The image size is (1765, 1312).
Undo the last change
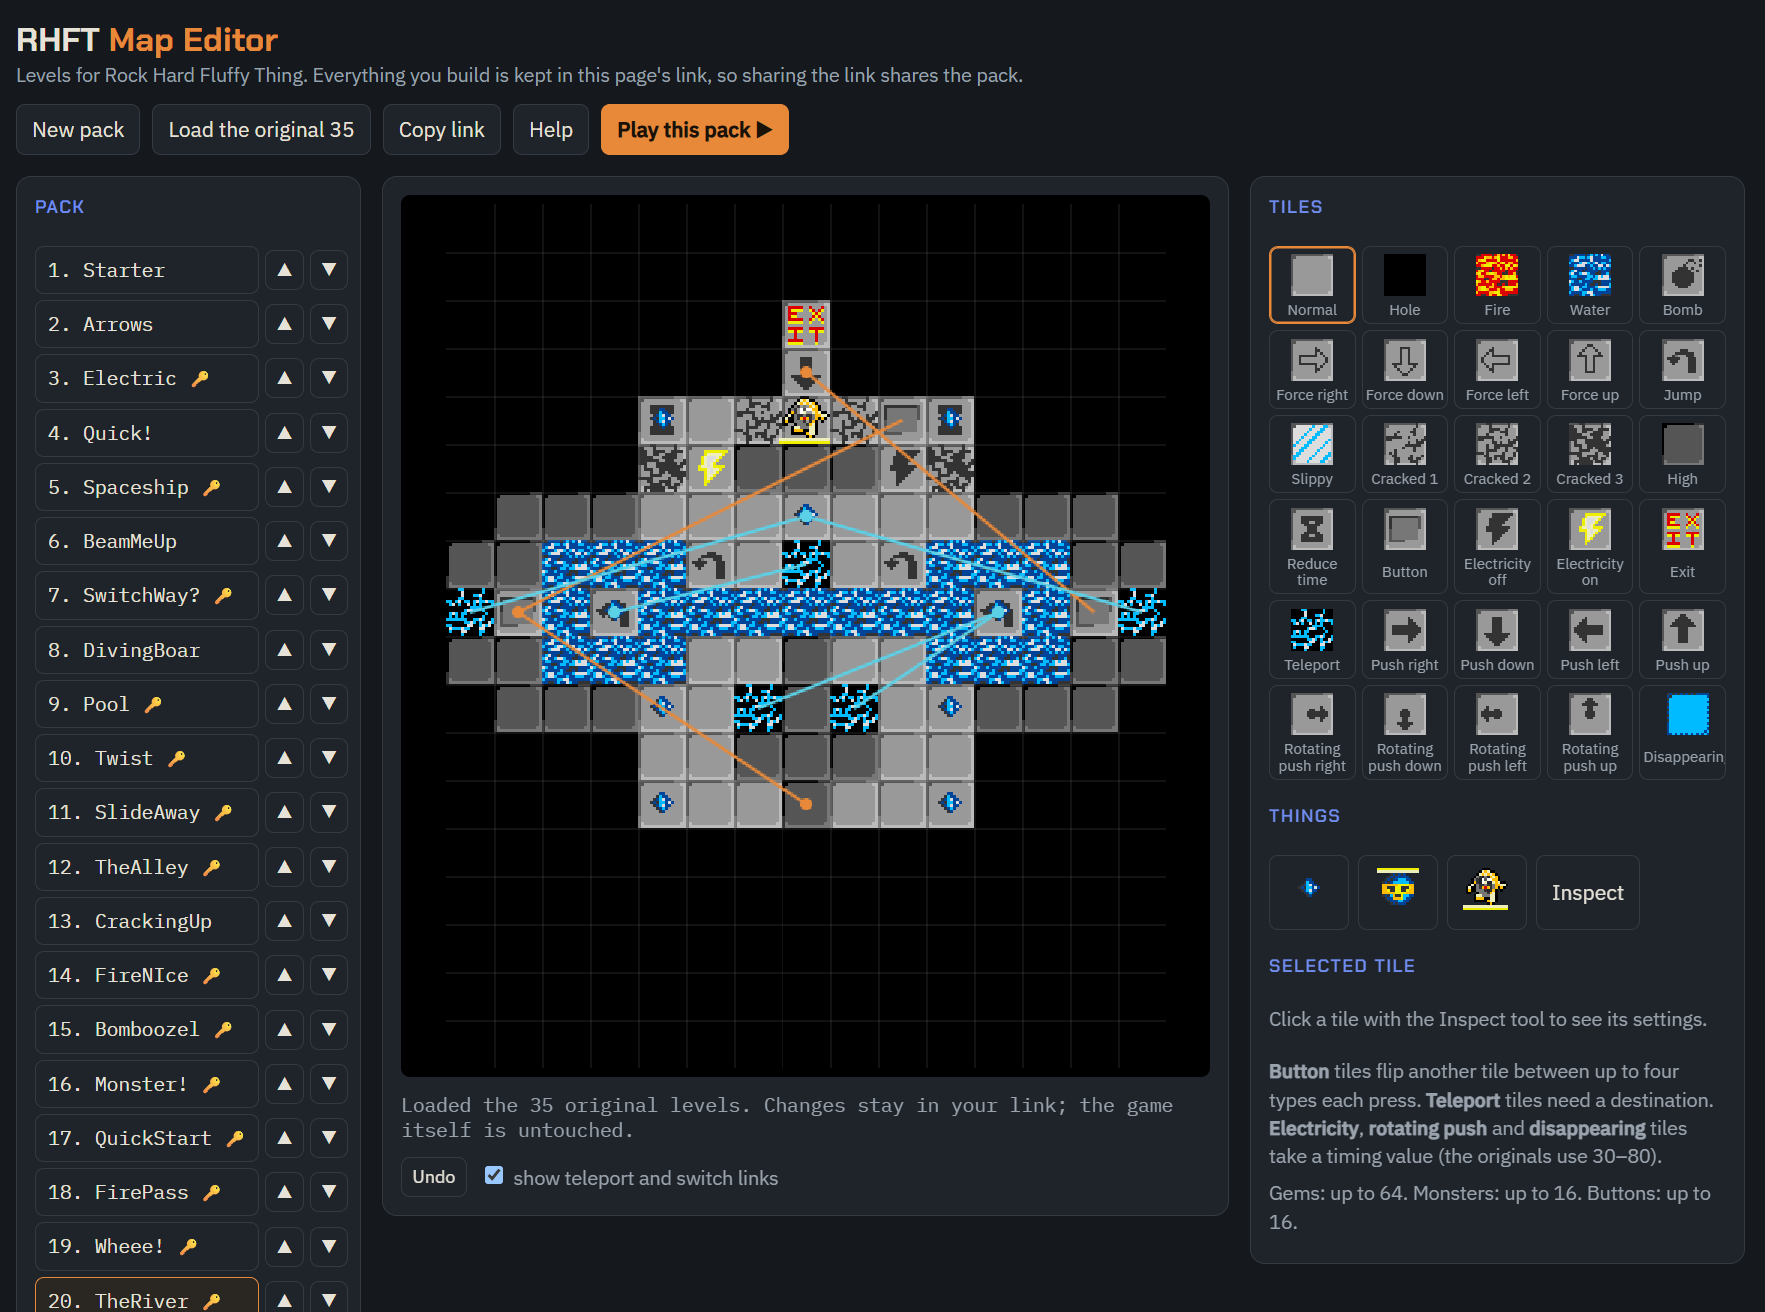[x=434, y=1177]
